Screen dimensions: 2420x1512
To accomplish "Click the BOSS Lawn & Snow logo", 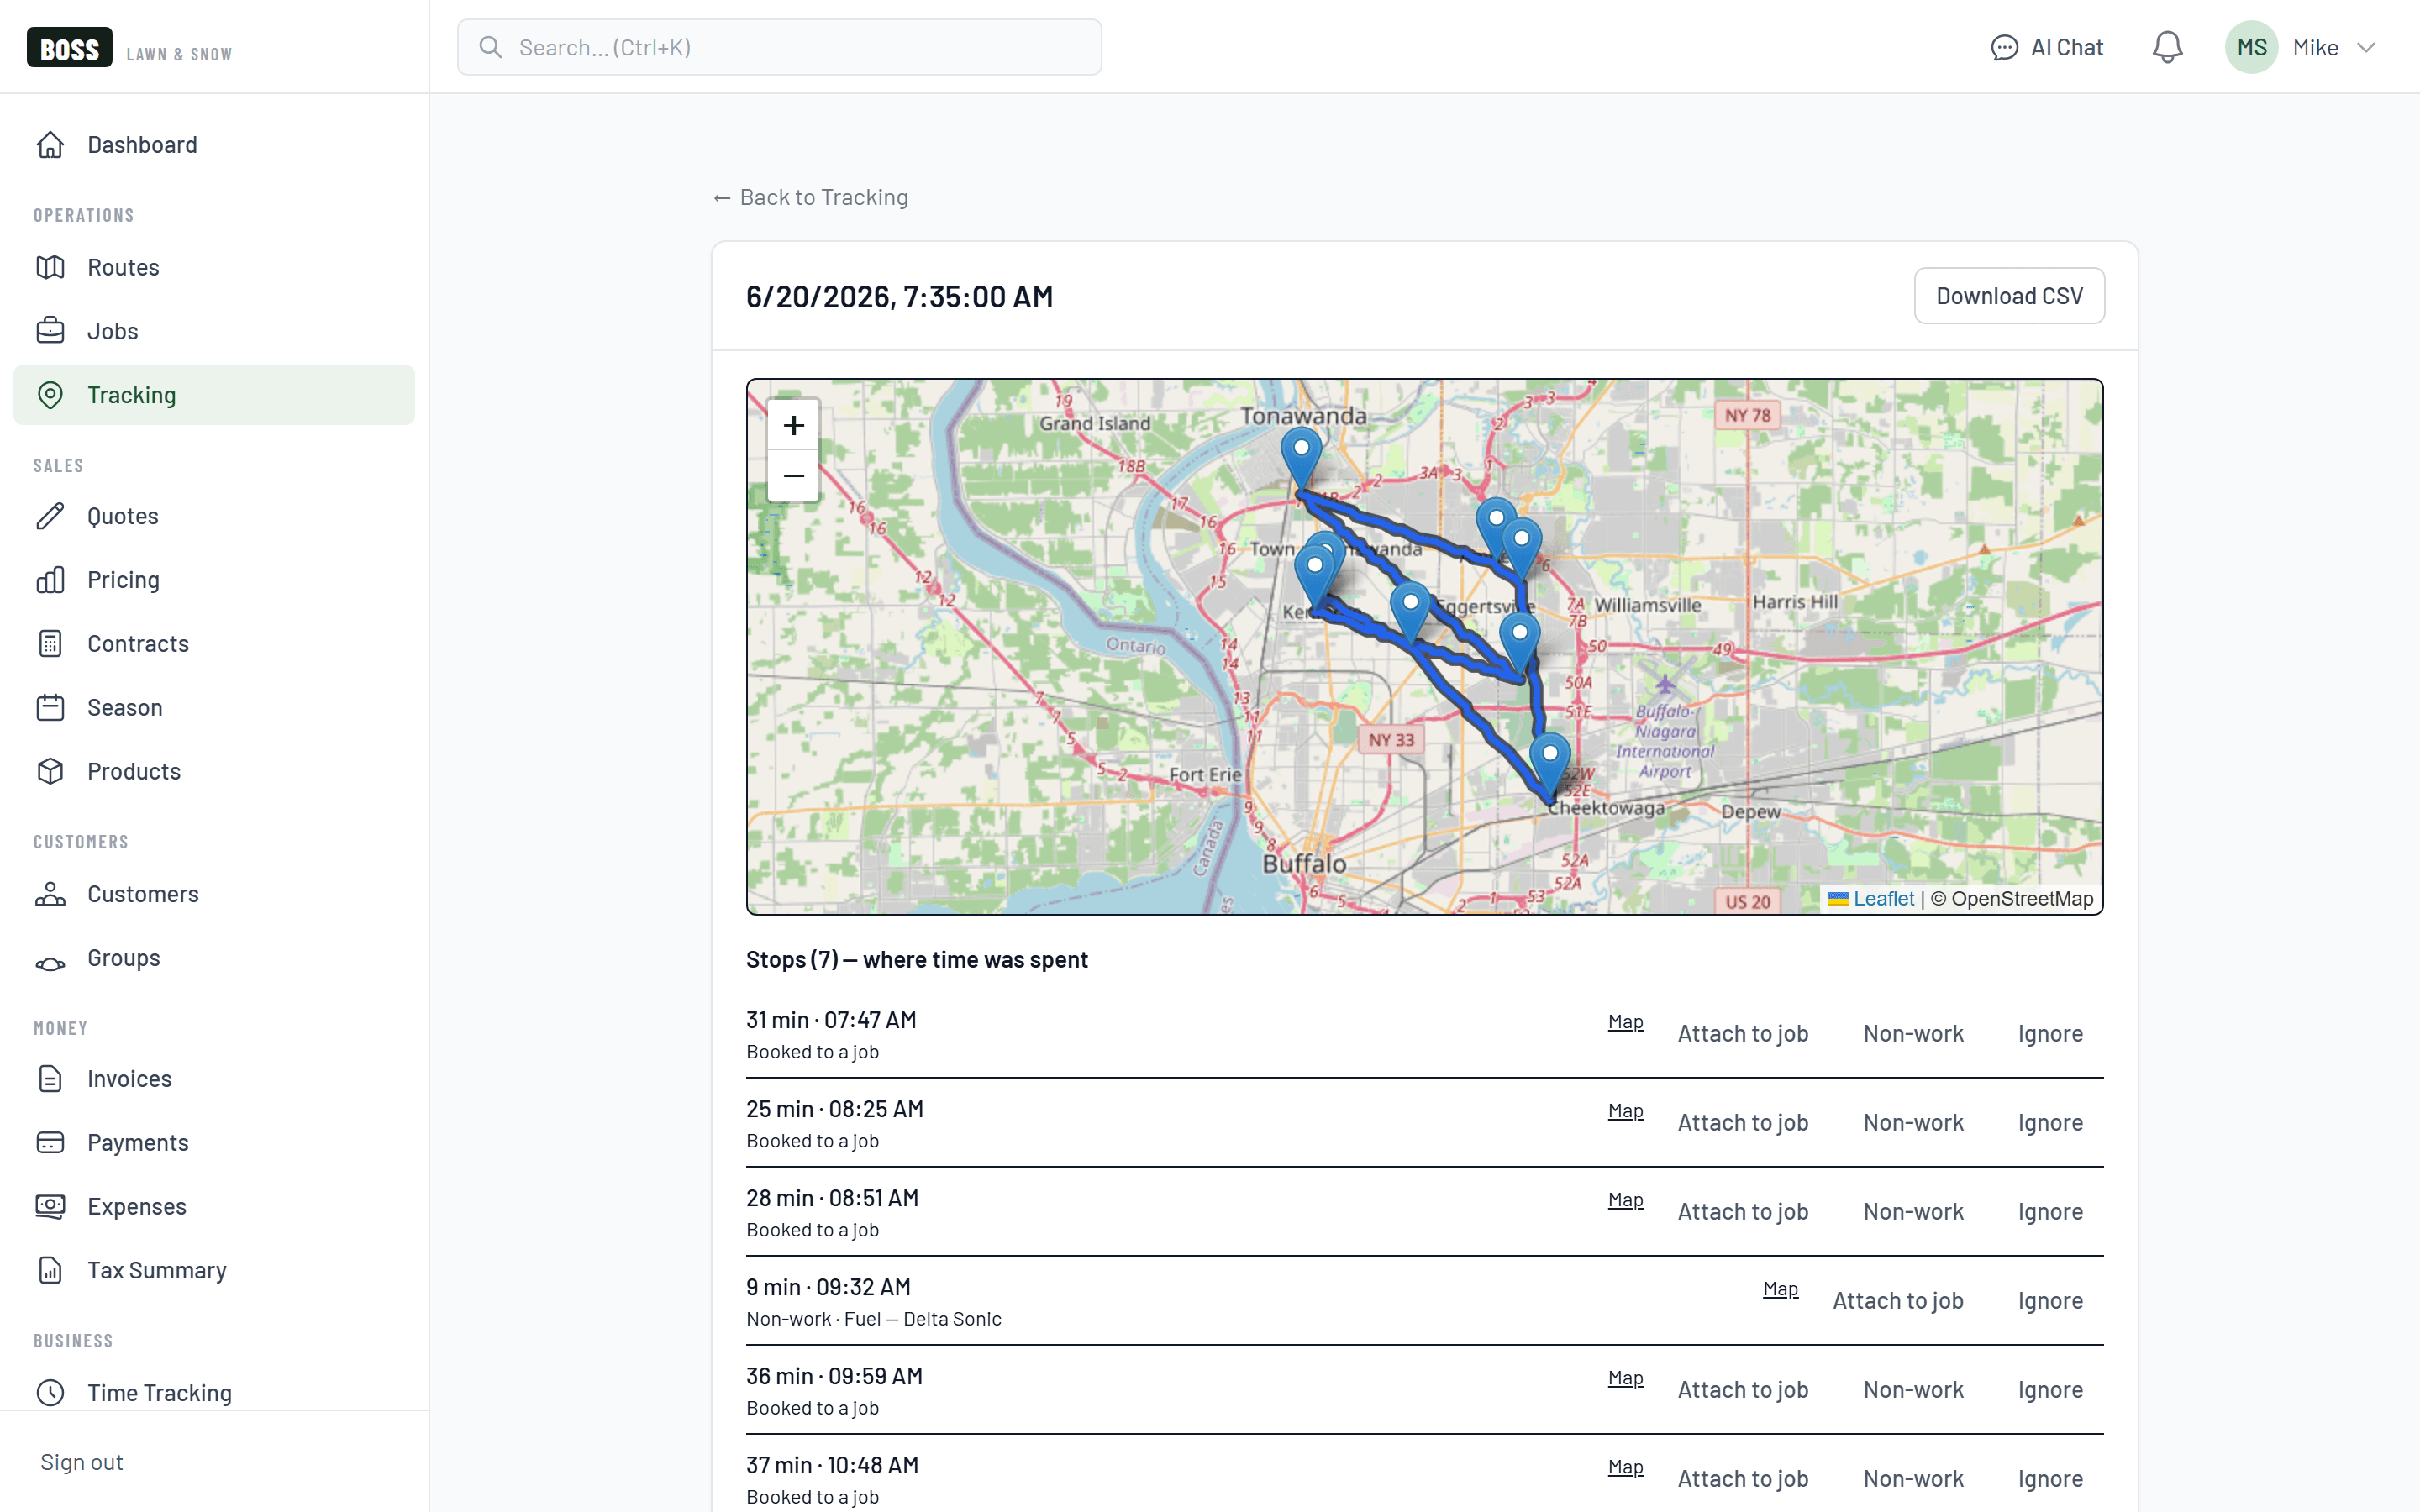I will point(129,47).
